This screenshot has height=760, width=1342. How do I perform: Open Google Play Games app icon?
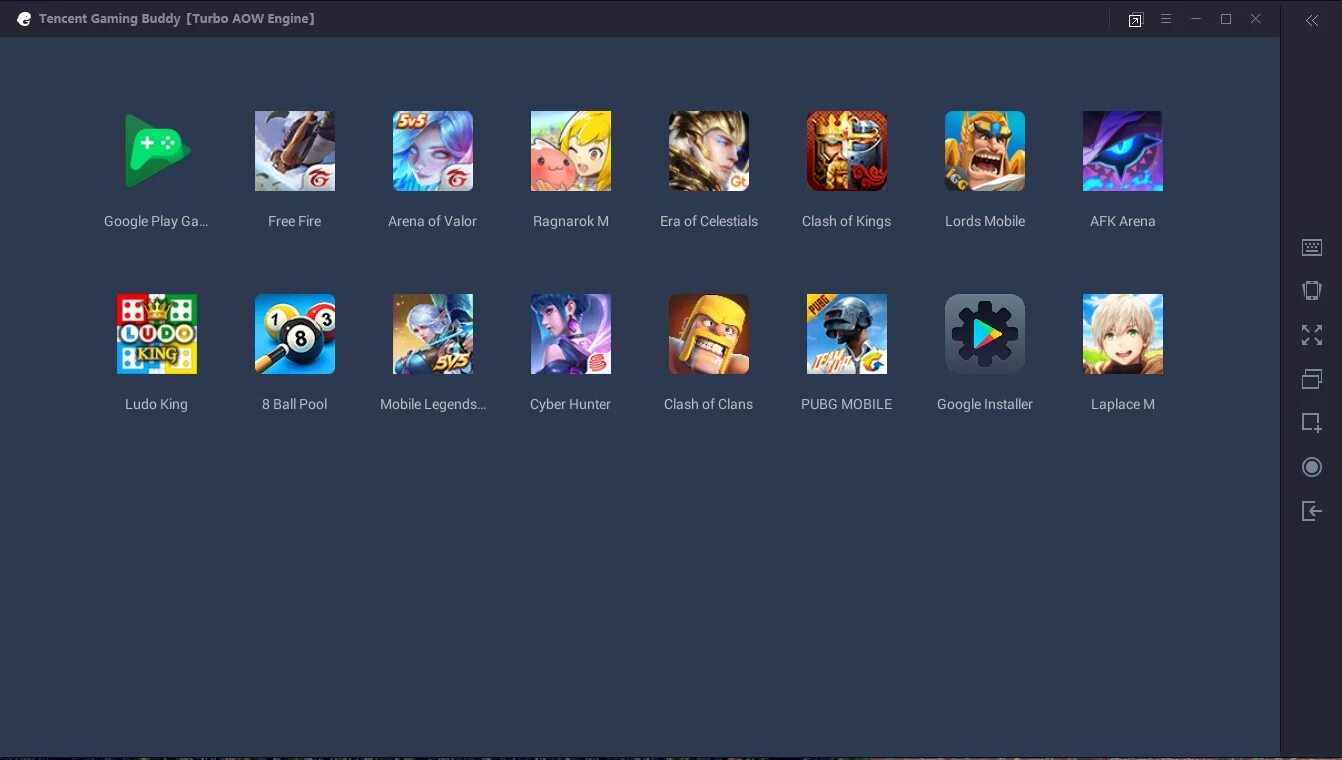point(157,151)
